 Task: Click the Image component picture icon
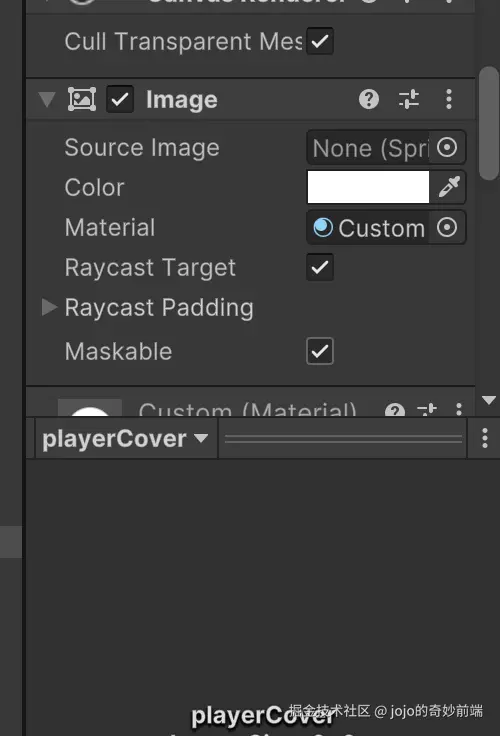82,99
